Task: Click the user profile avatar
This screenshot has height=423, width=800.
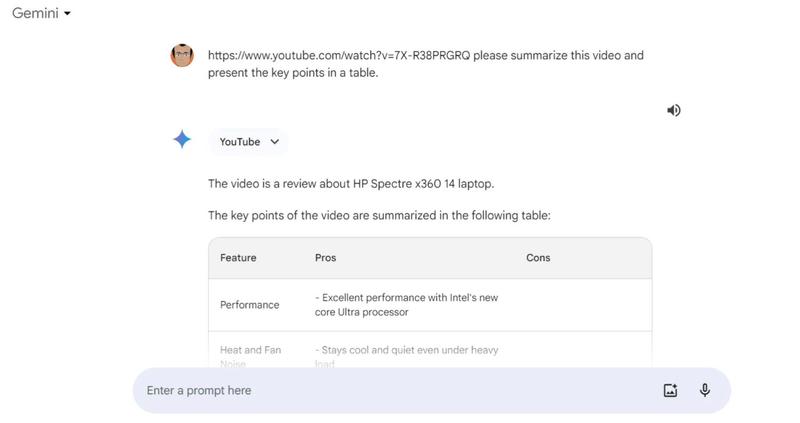Action: (x=182, y=55)
